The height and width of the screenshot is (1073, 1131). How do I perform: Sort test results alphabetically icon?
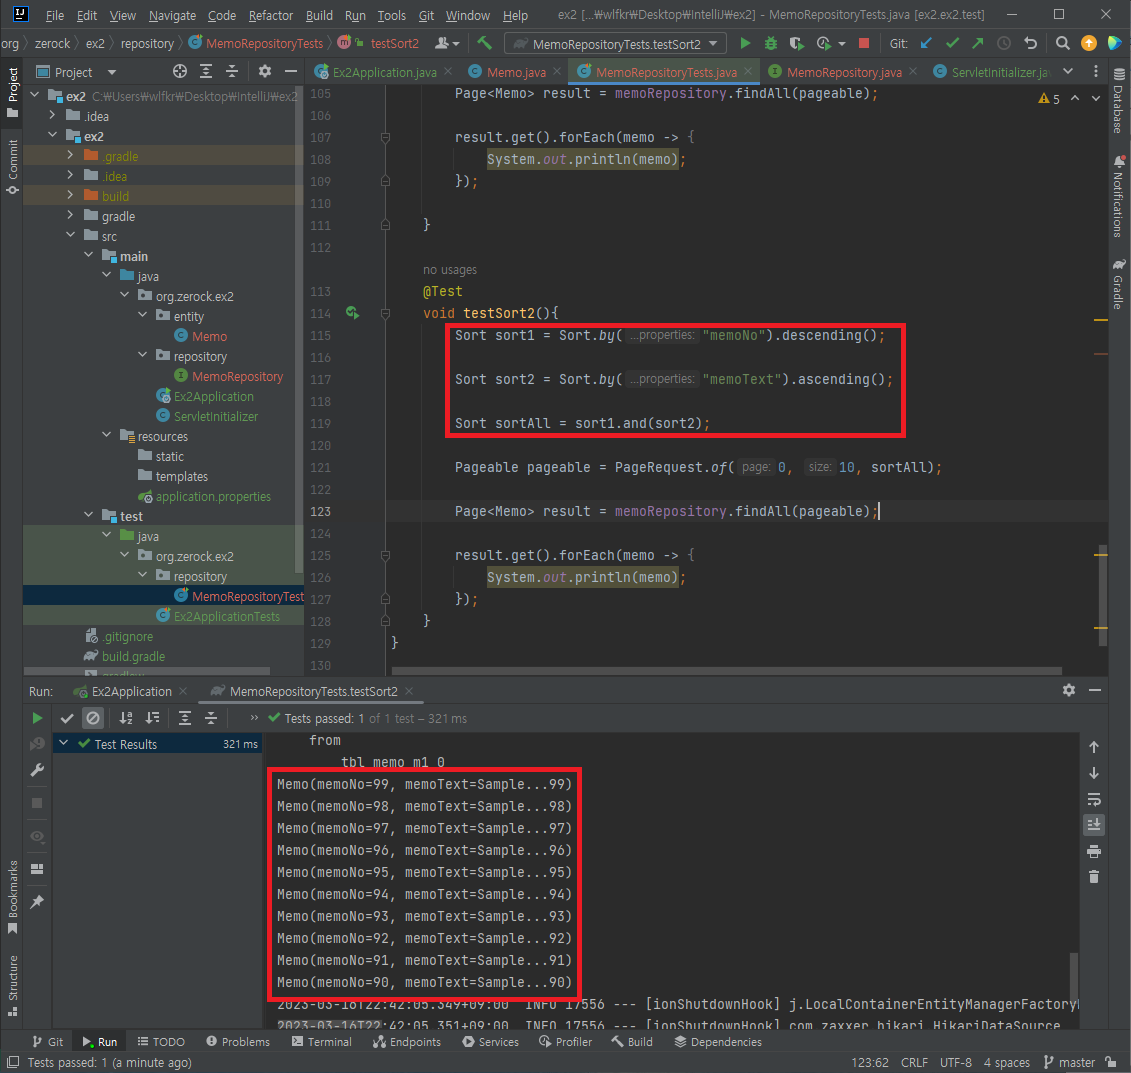126,718
